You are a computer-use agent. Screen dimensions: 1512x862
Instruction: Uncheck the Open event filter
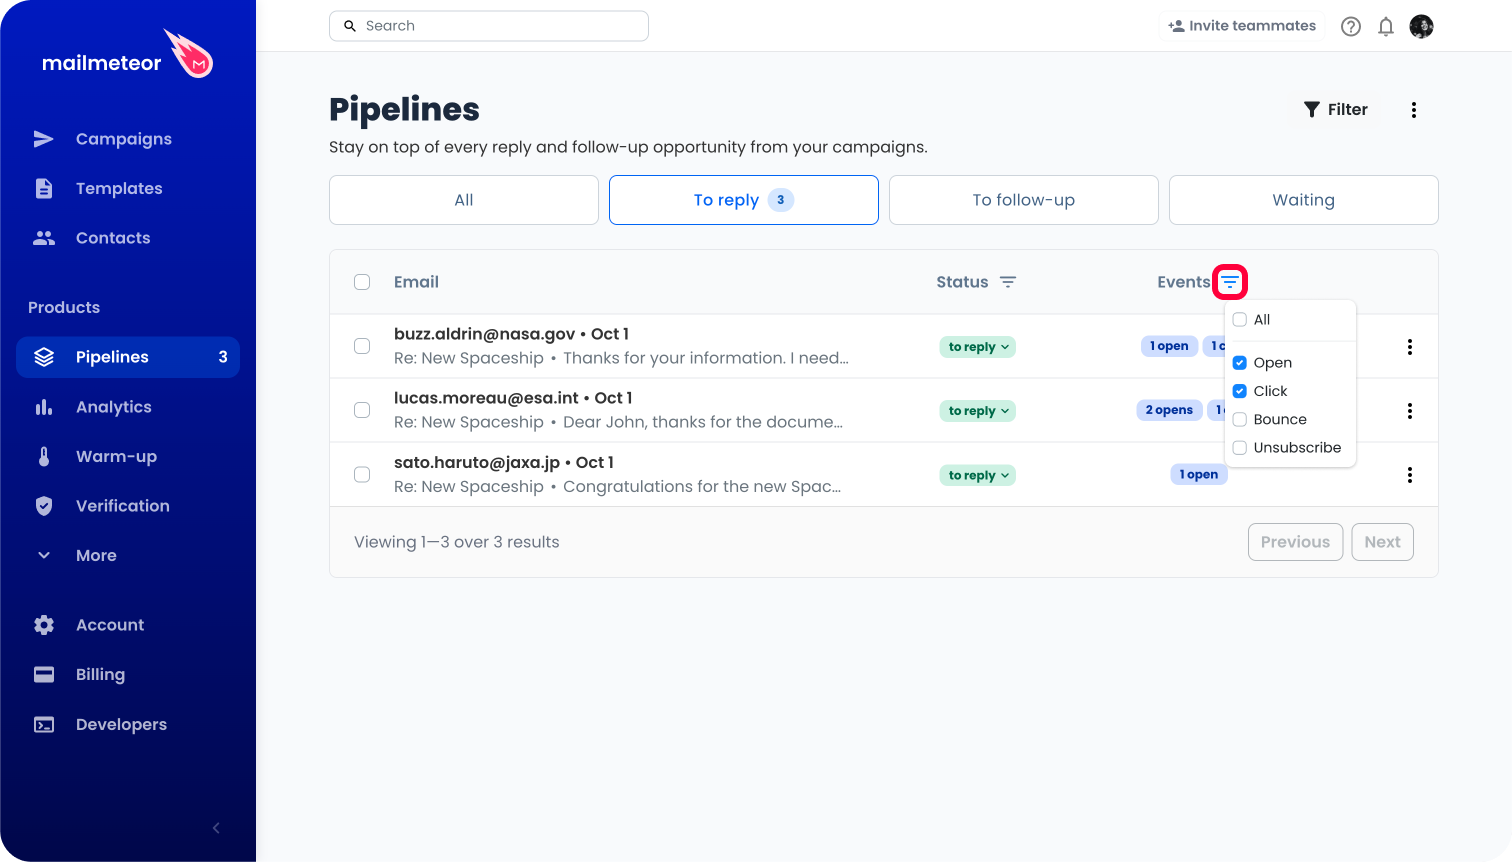point(1240,363)
